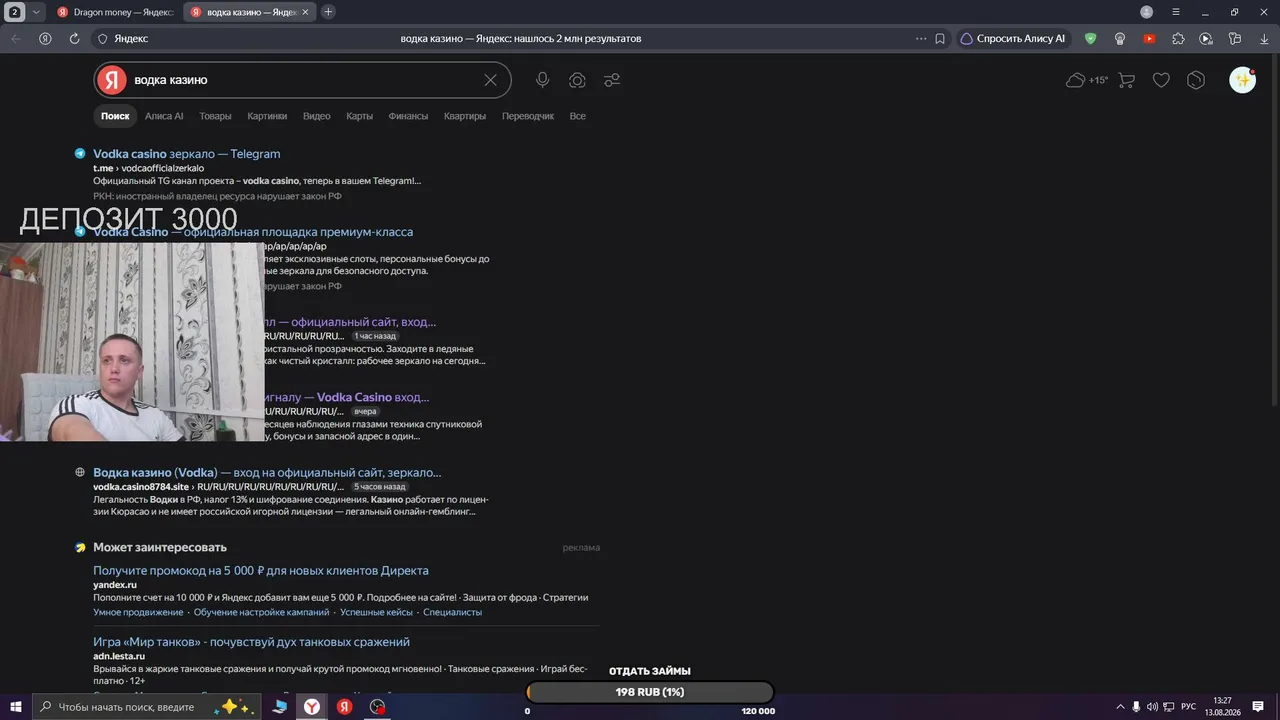Click the Специалисты sitelink
Image resolution: width=1280 pixels, height=720 pixels.
click(x=452, y=612)
